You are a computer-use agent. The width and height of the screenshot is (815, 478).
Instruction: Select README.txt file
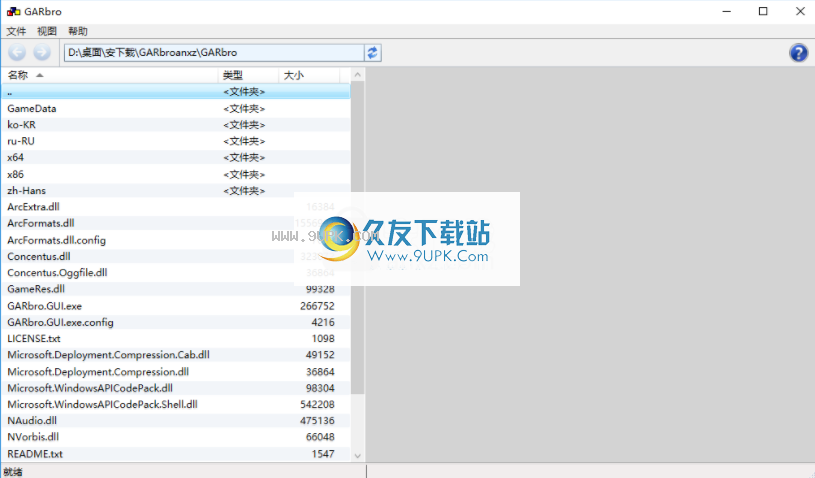point(176,454)
